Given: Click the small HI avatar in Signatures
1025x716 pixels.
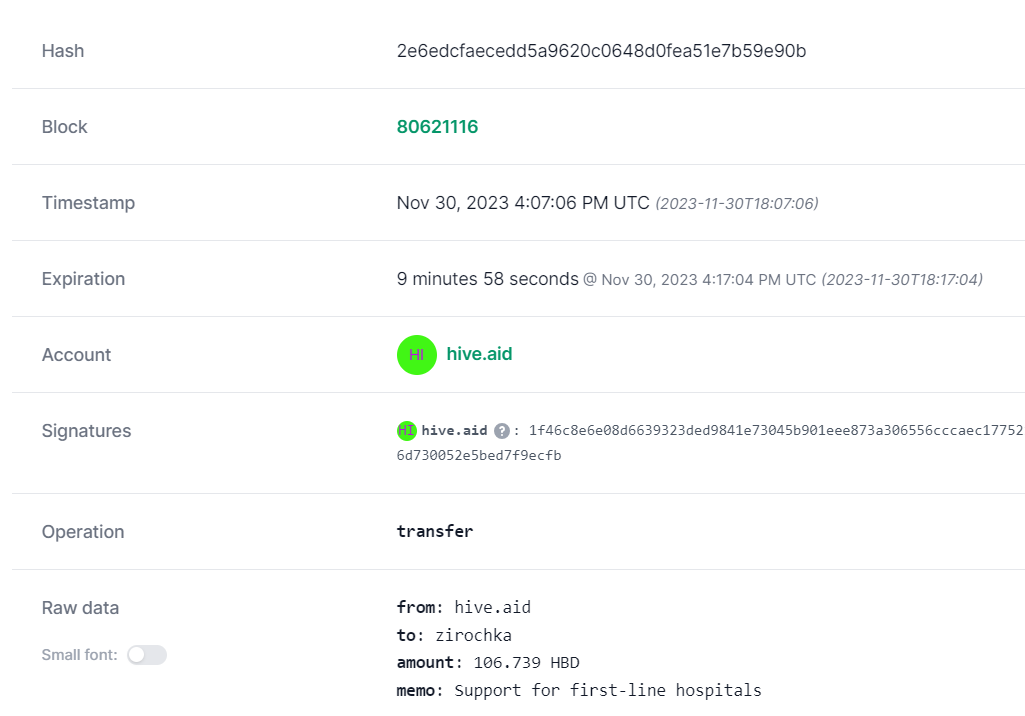Looking at the screenshot, I should (407, 430).
